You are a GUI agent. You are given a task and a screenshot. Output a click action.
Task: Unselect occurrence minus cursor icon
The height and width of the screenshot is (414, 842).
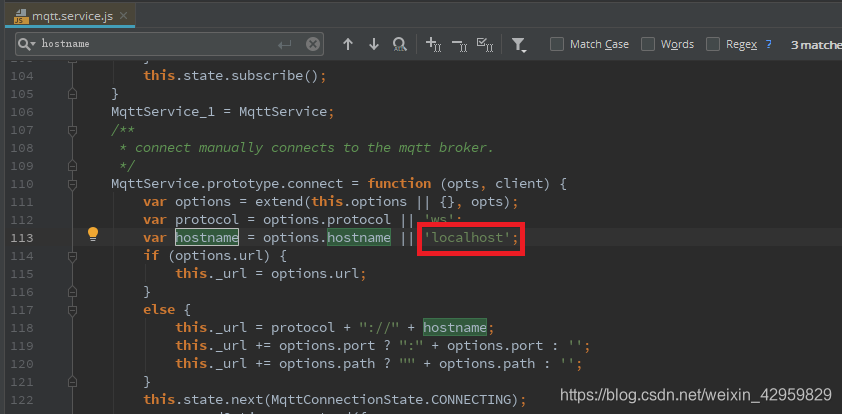tap(459, 44)
